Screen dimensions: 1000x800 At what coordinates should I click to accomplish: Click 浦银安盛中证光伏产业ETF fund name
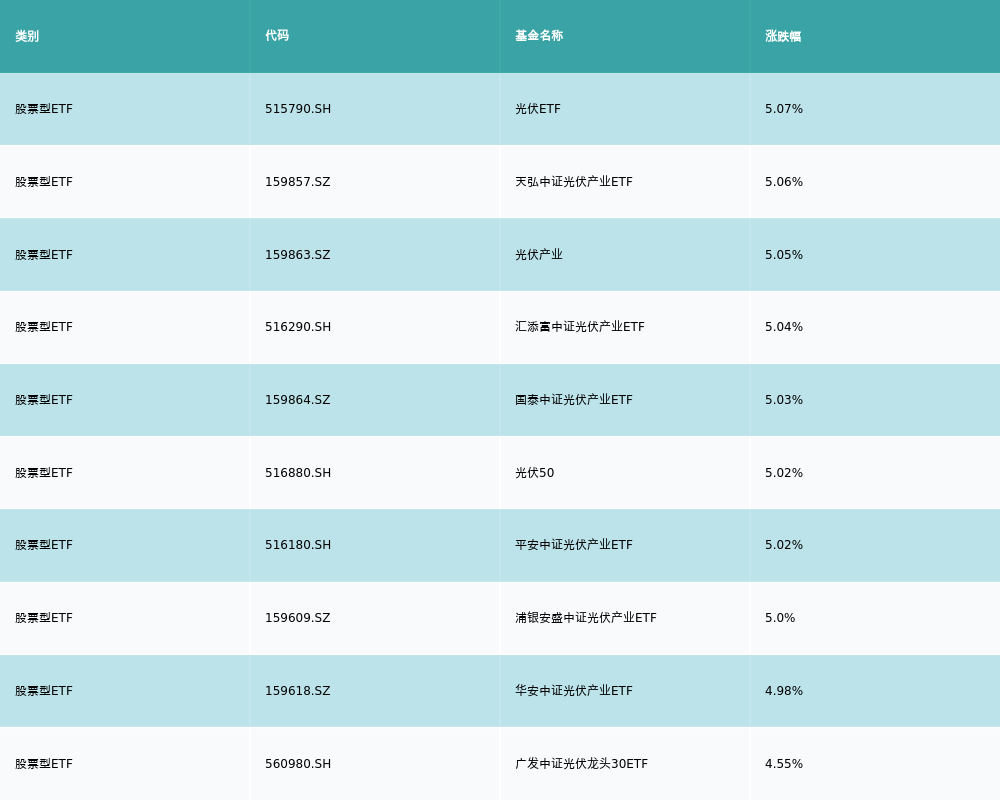[x=585, y=618]
